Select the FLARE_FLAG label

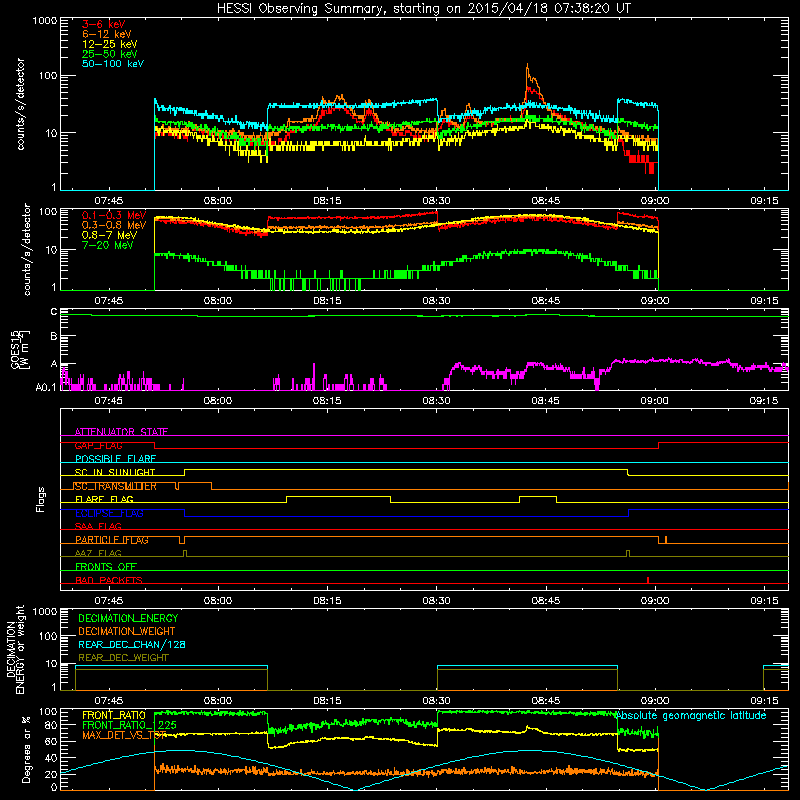tap(104, 499)
